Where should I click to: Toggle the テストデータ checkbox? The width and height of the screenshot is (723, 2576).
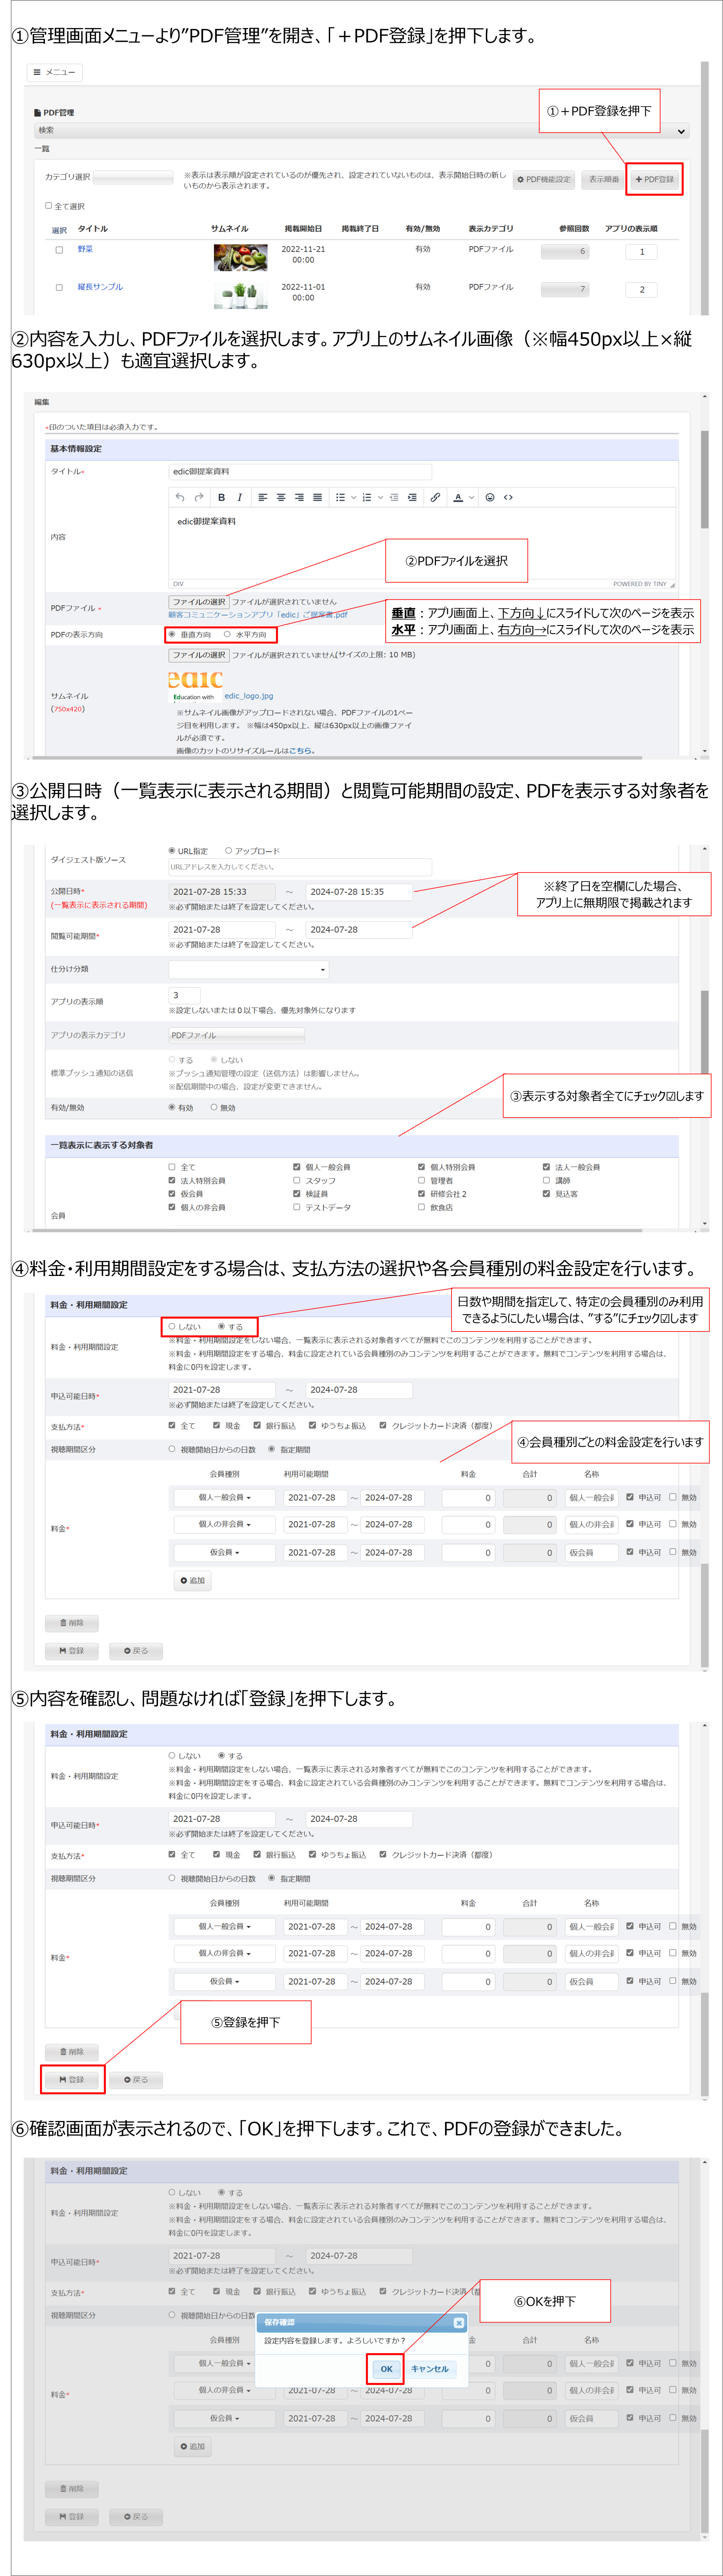297,1207
